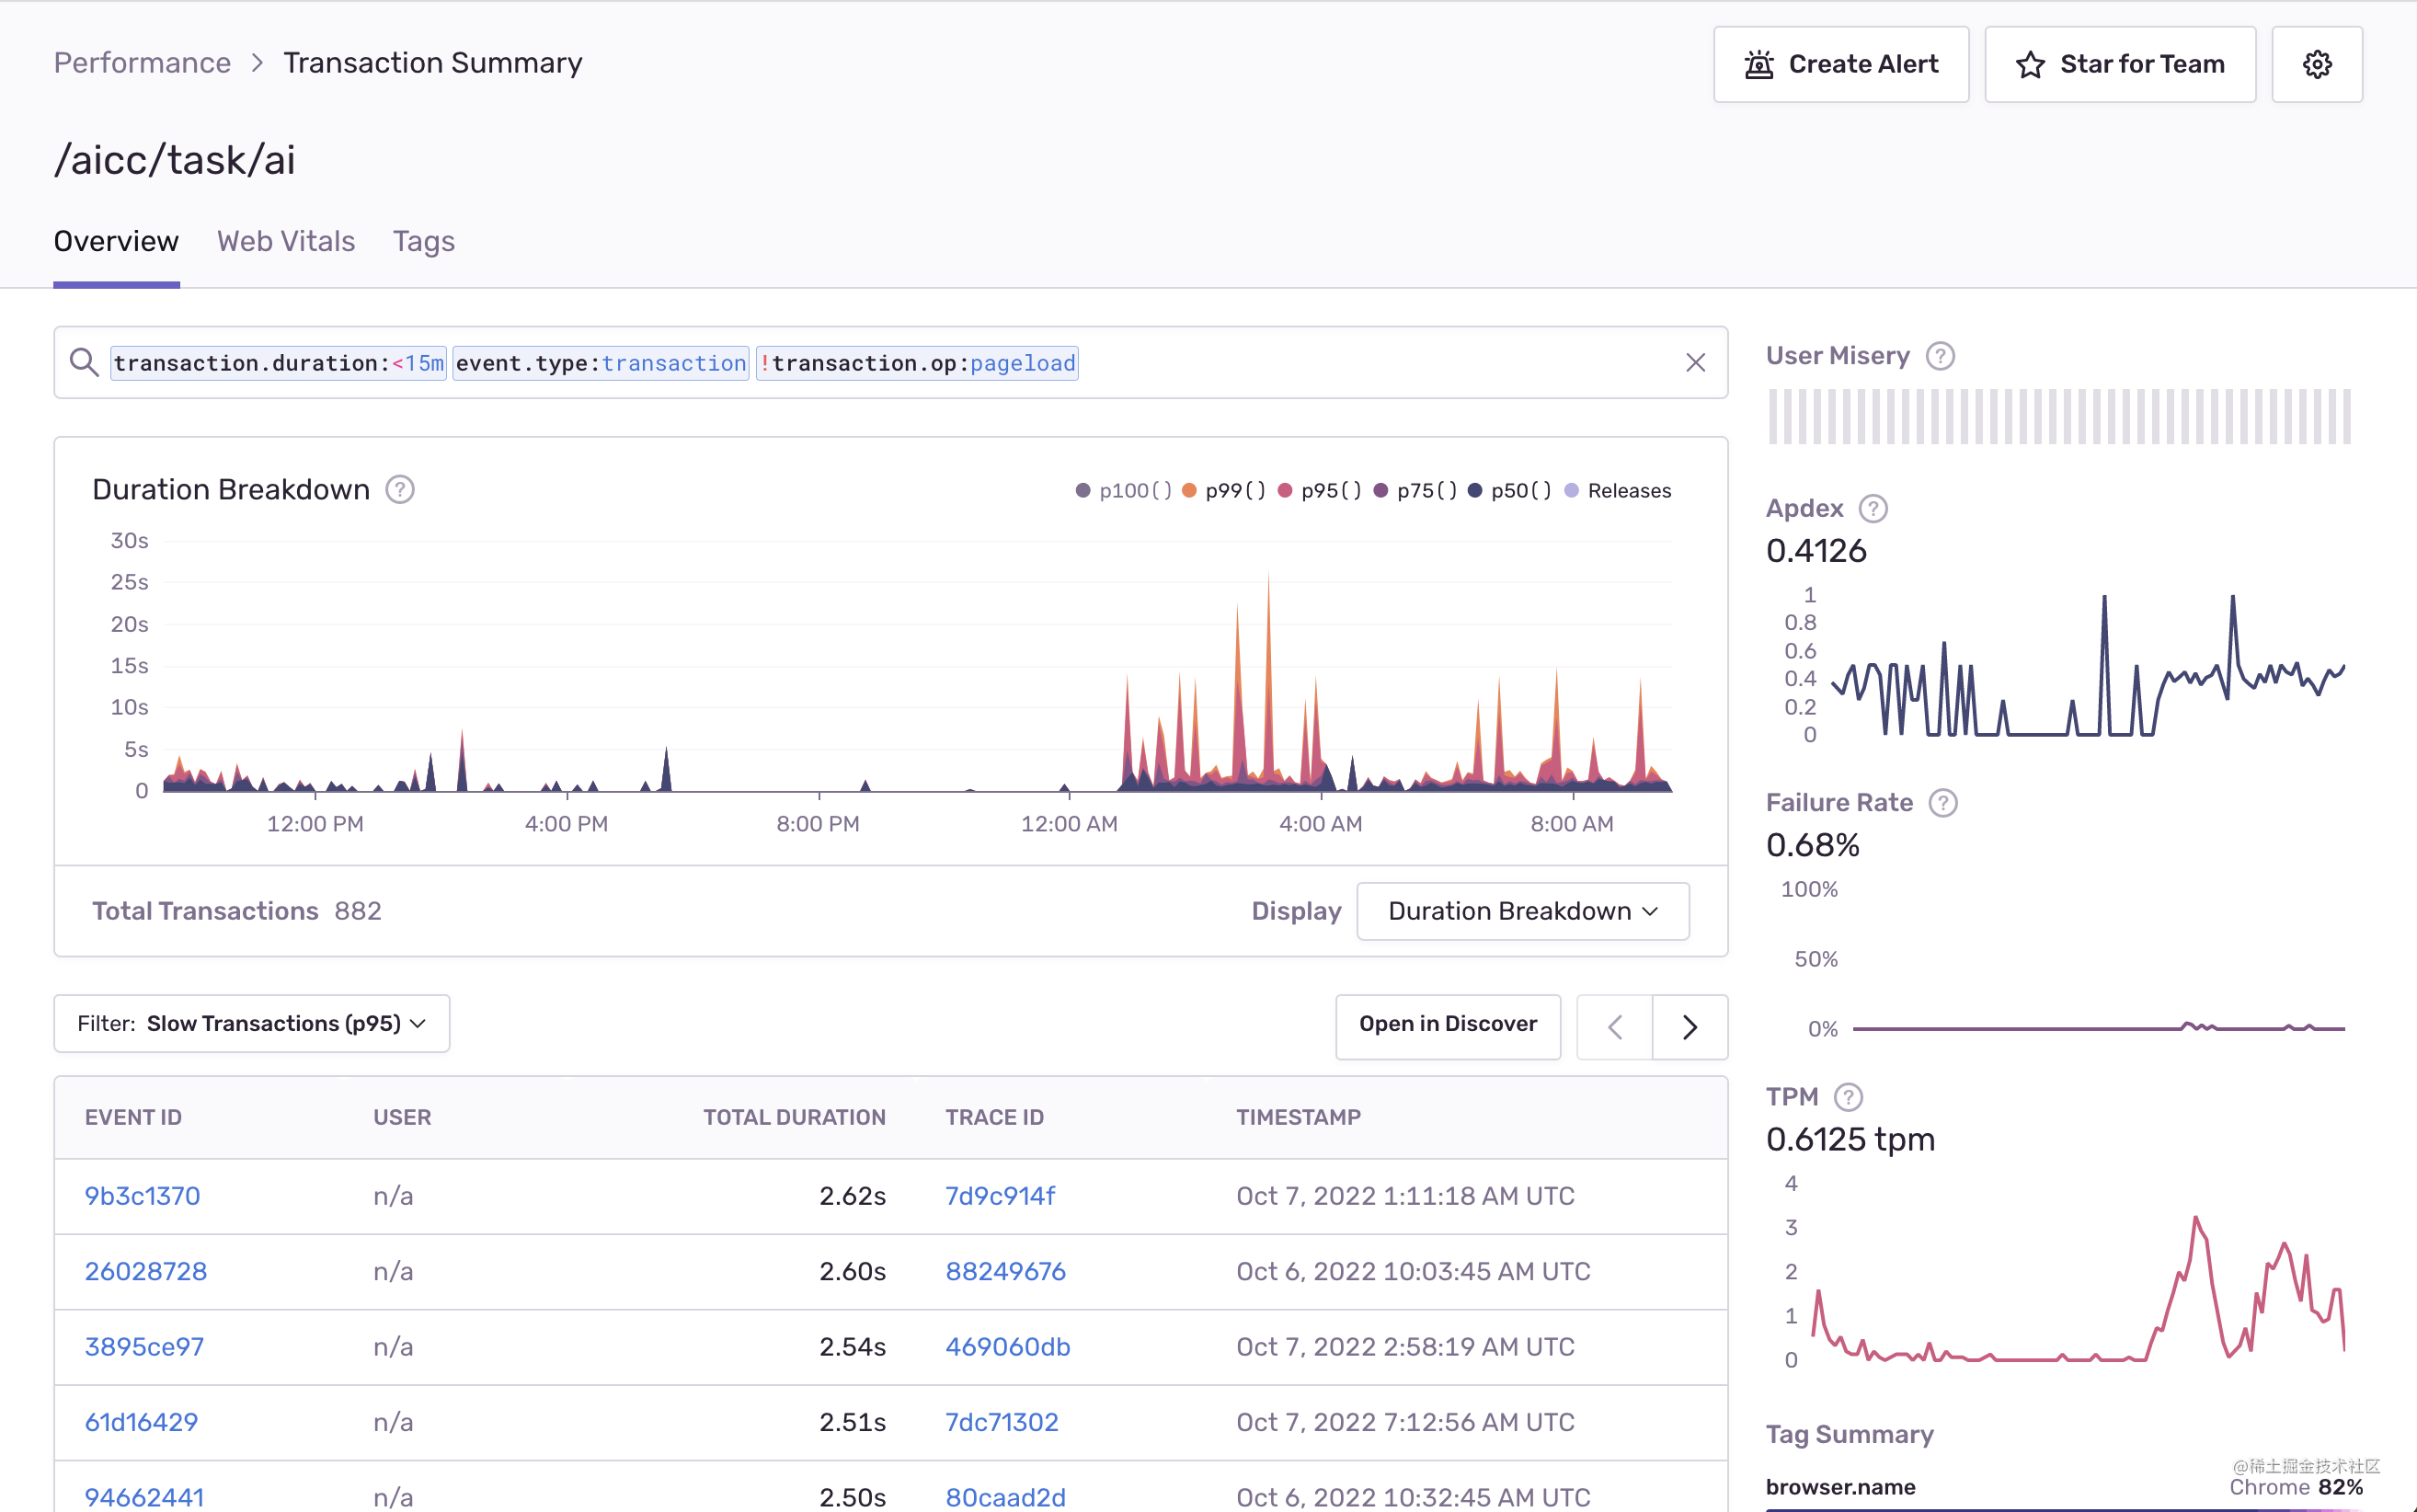Screen dimensions: 2417x1512
Task: Click the TOTAL DURATION column header
Action: [794, 1117]
